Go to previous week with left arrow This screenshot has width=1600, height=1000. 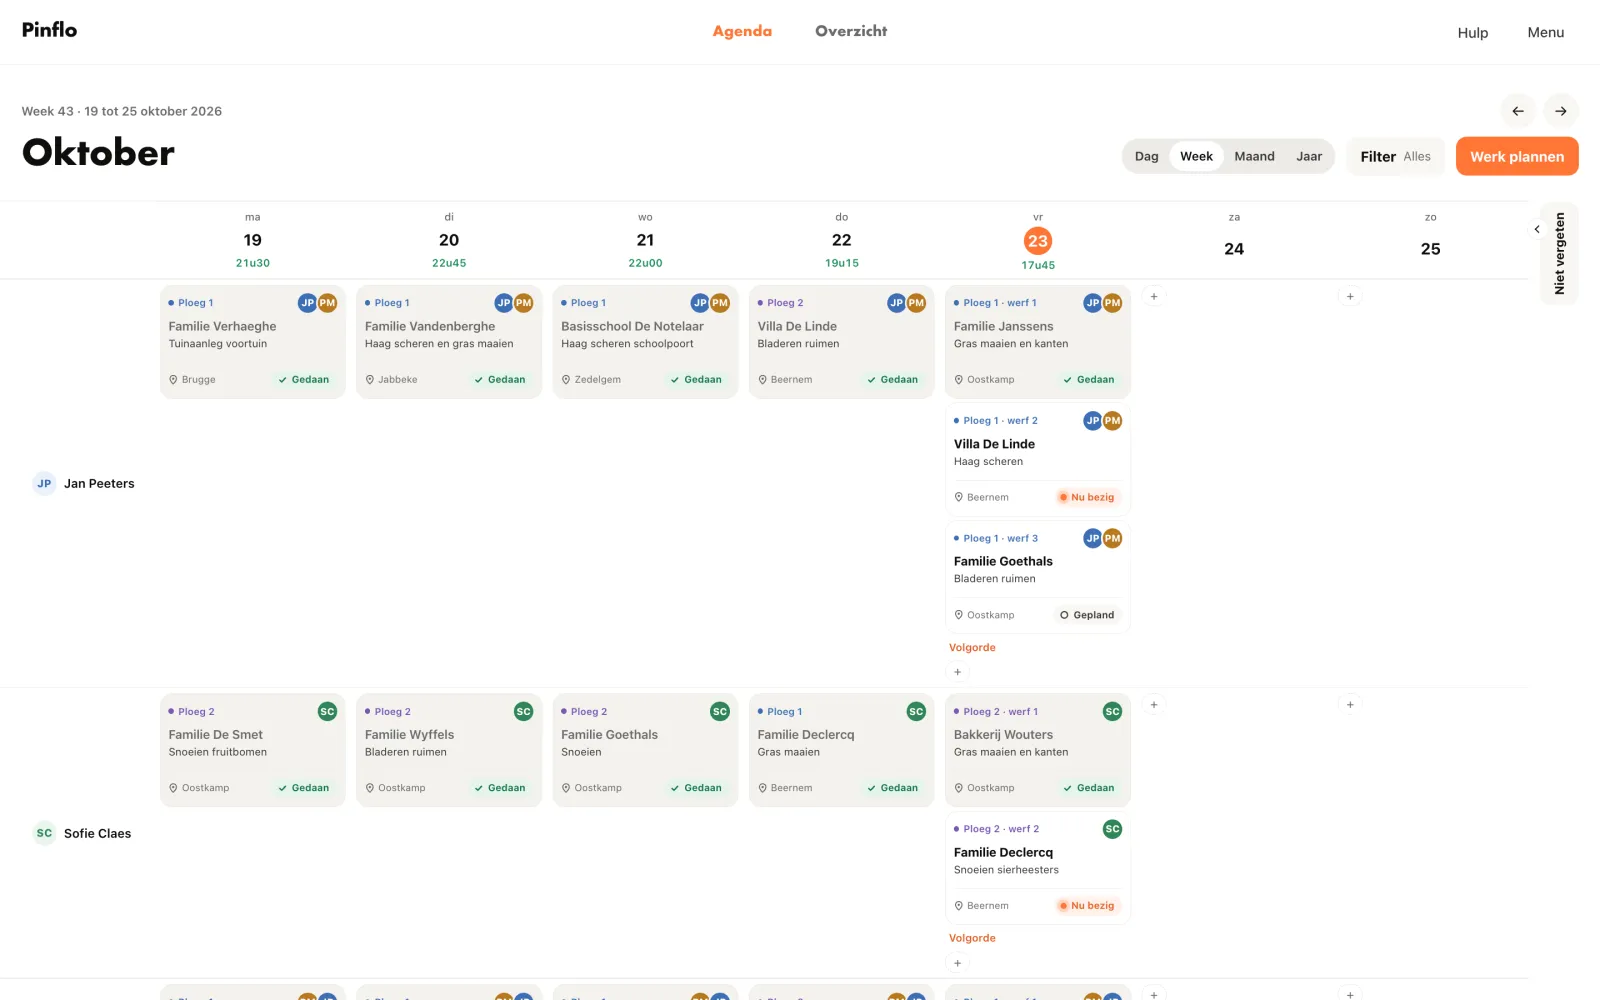pyautogui.click(x=1518, y=111)
